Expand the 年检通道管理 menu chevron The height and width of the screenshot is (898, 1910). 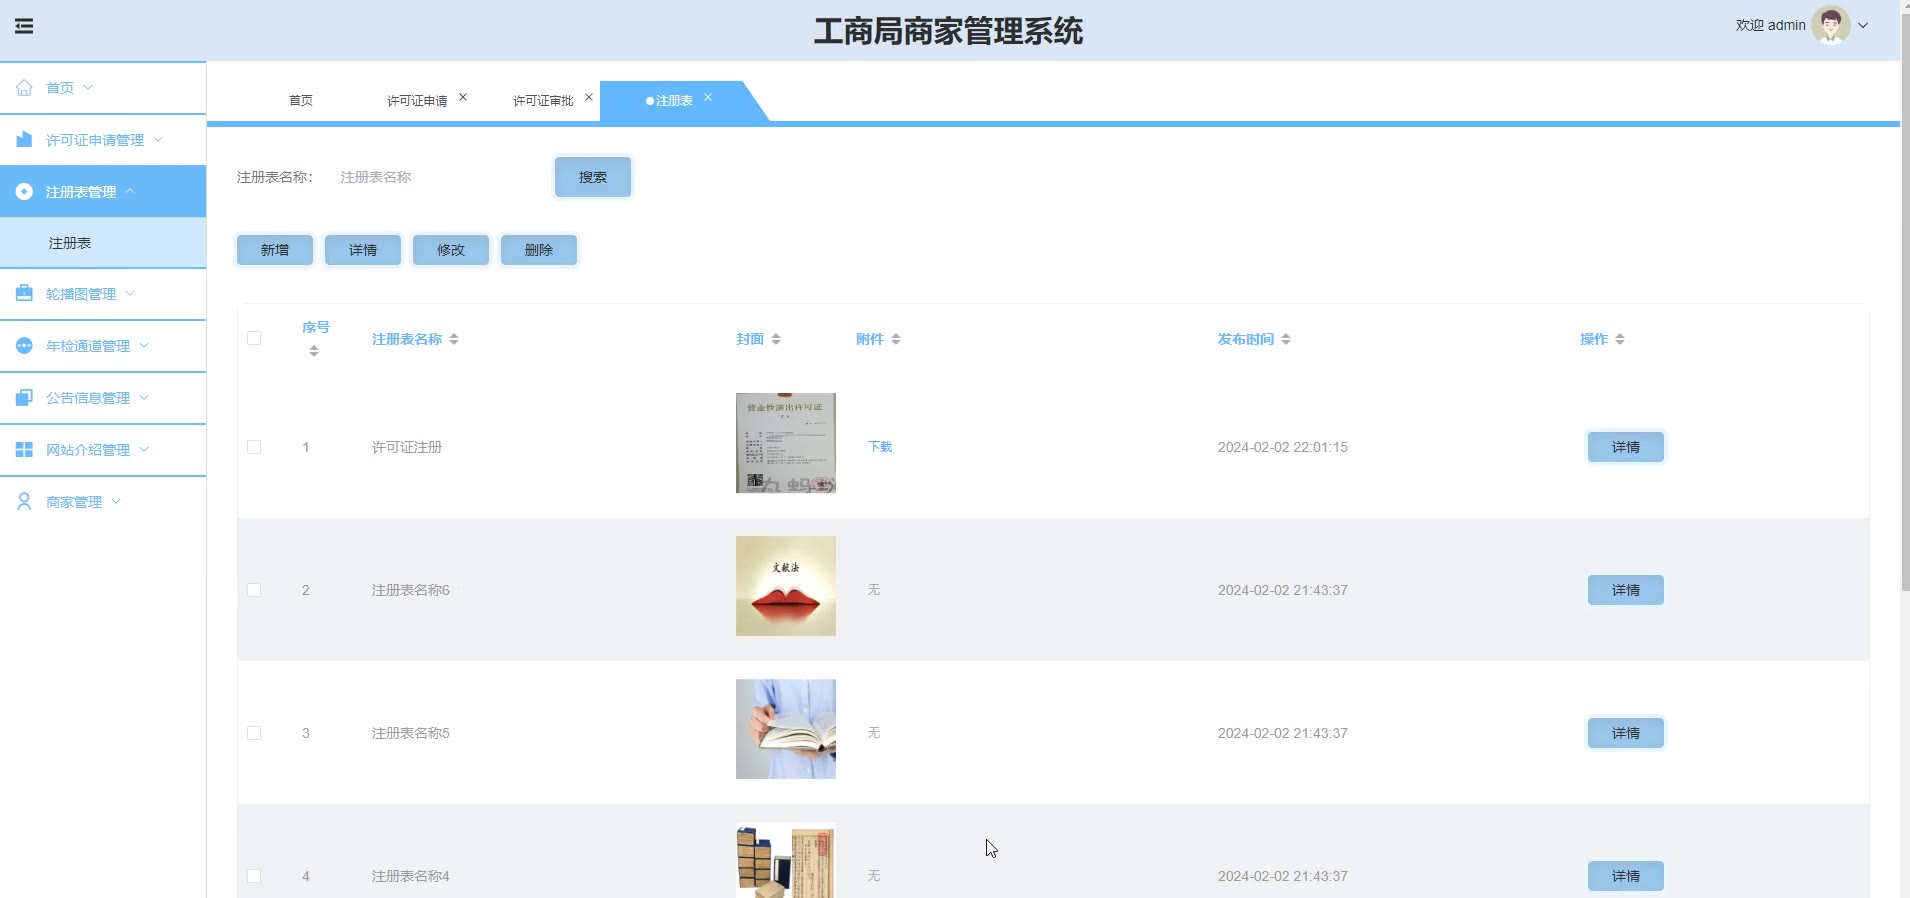(144, 345)
